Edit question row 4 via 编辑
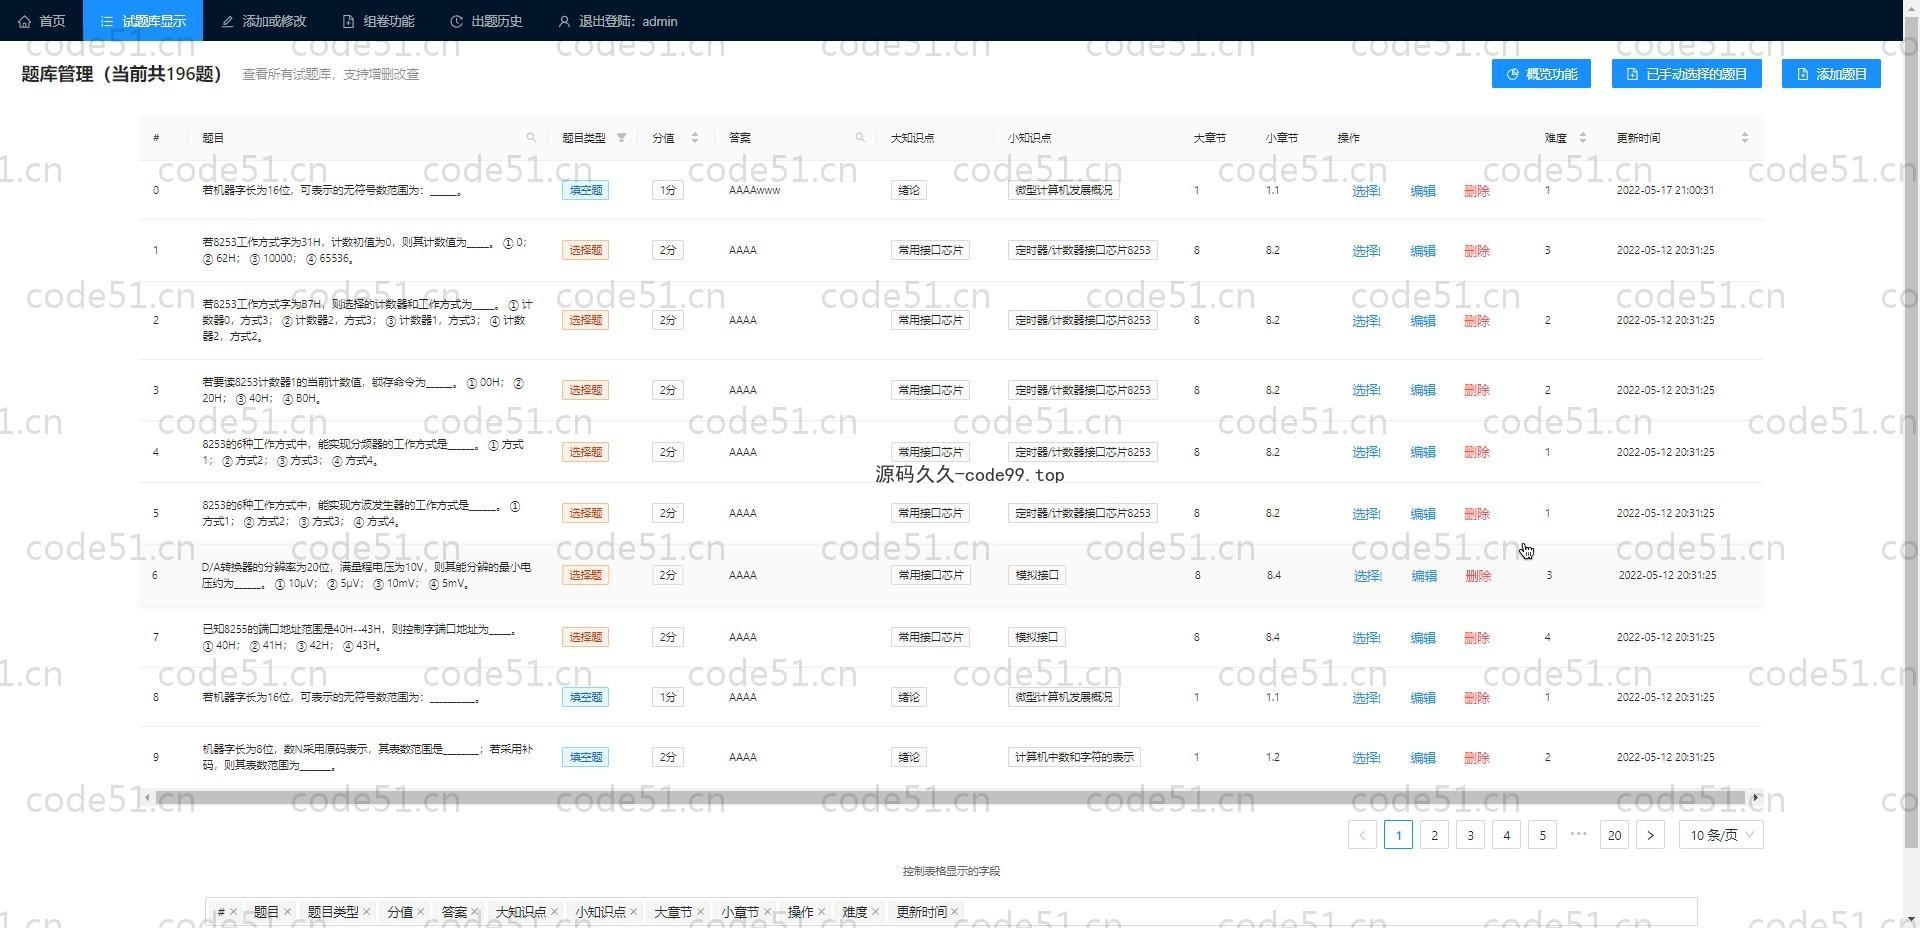This screenshot has width=1920, height=928. click(1423, 452)
